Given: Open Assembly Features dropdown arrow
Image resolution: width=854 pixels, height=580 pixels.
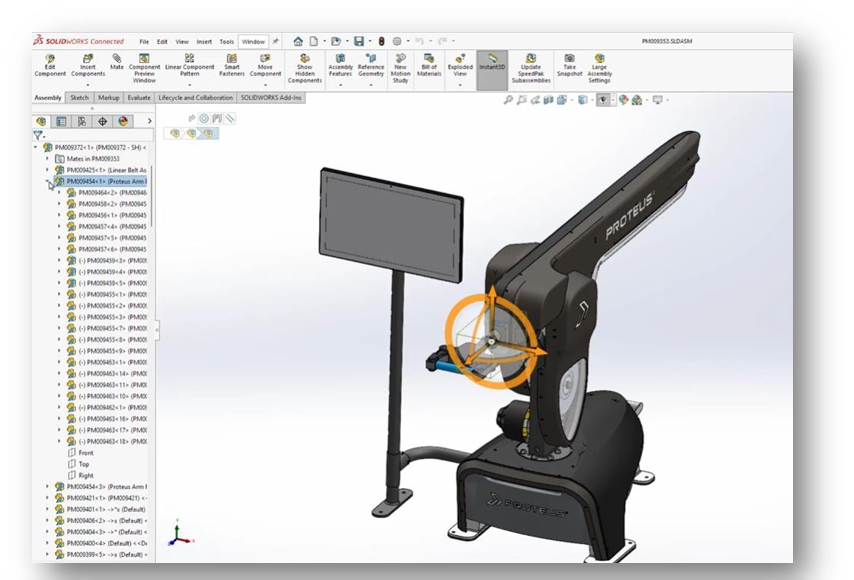Looking at the screenshot, I should click(340, 85).
